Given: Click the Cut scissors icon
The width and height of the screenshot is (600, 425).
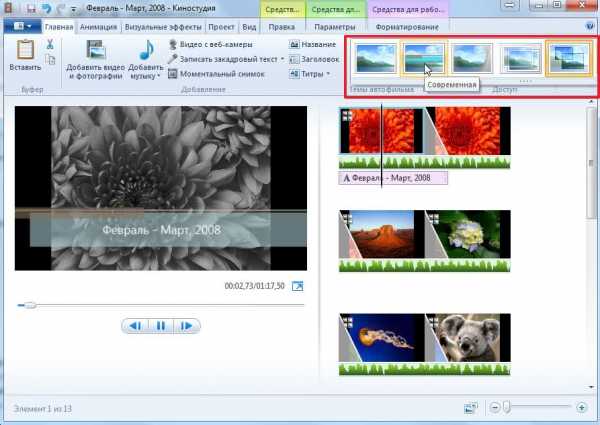Looking at the screenshot, I should pos(50,44).
